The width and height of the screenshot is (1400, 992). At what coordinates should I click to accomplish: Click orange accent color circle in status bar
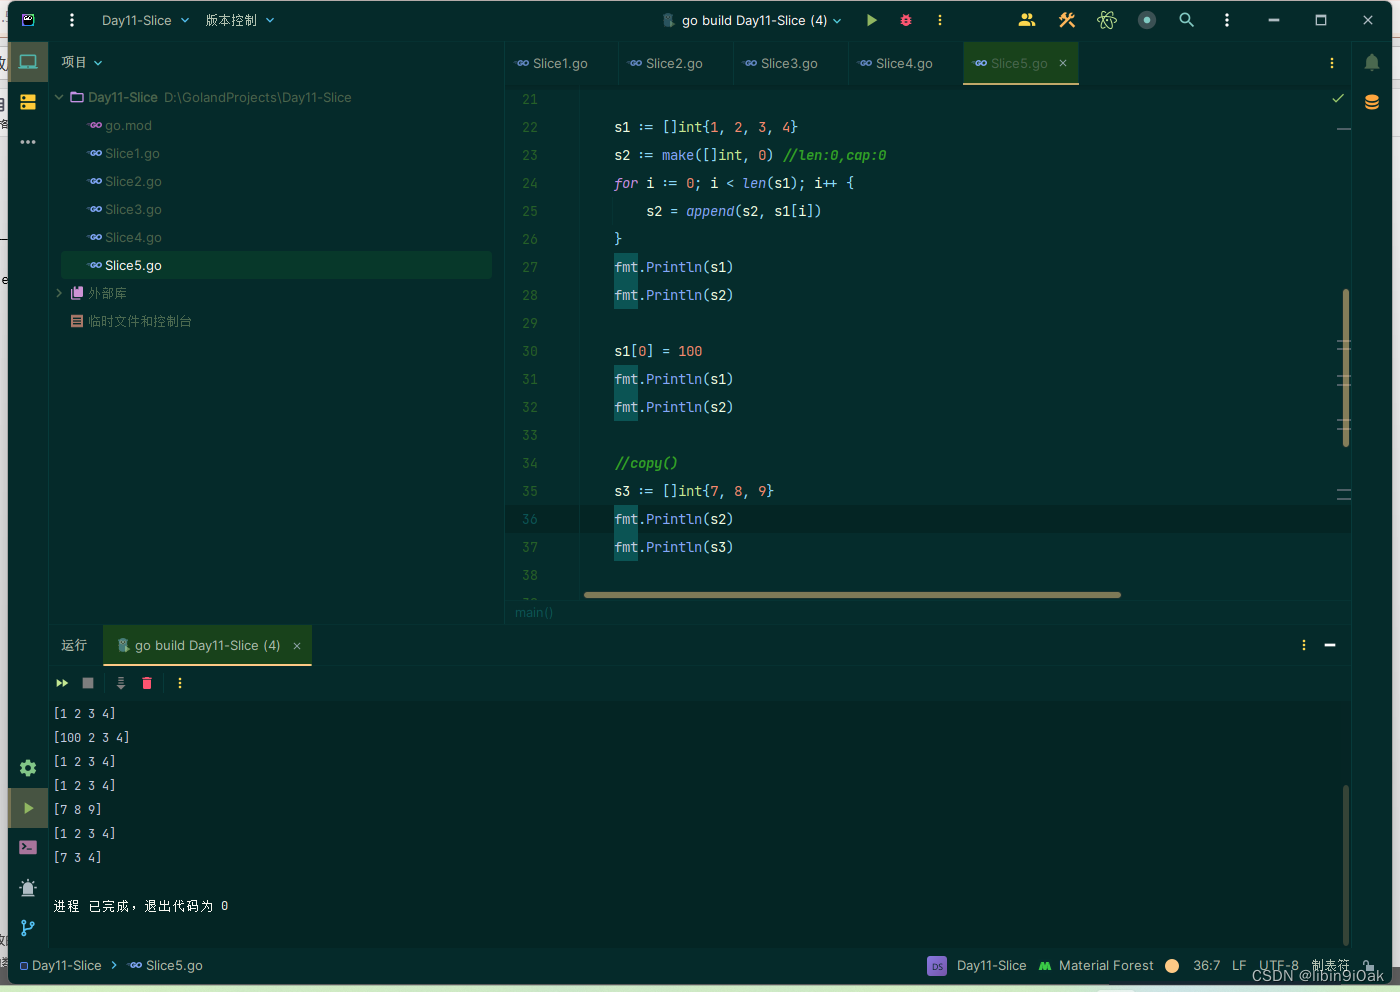1172,965
